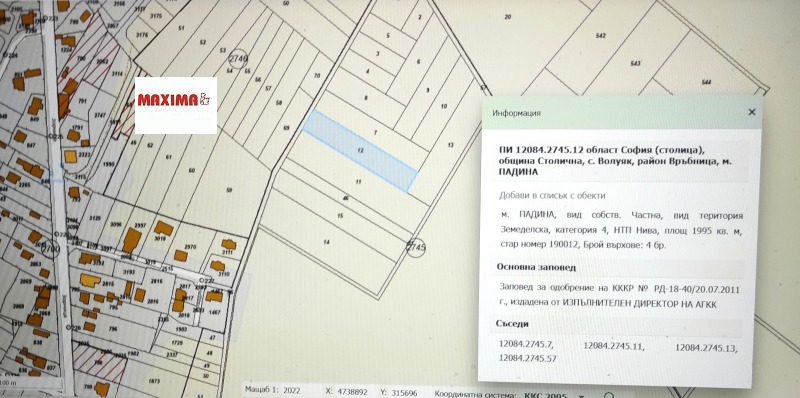
Task: Click the circled 2700 district label
Action: point(51,249)
